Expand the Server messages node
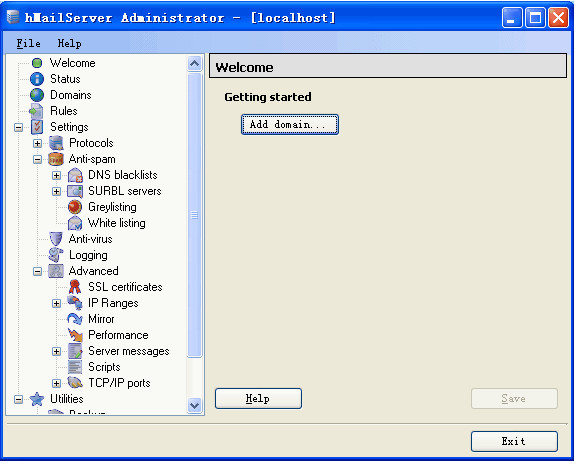 56,352
